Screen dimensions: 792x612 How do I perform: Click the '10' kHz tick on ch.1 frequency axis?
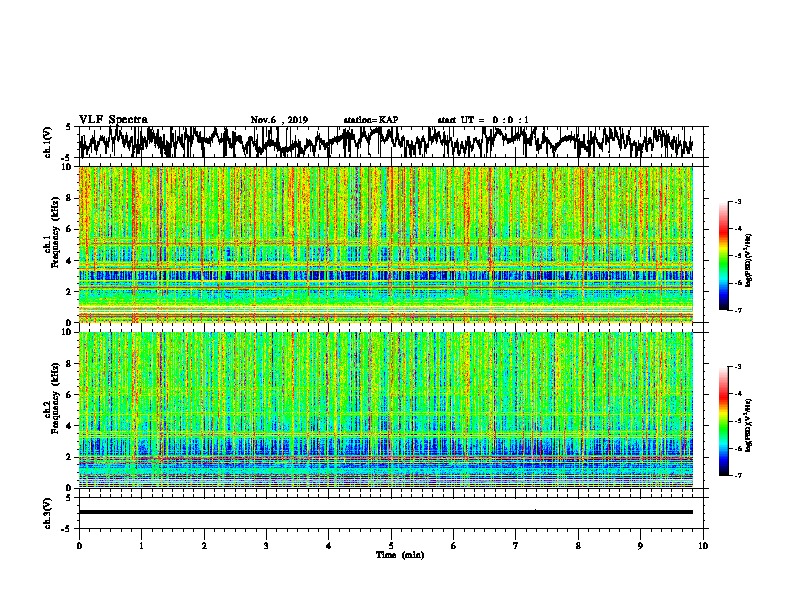(x=69, y=167)
